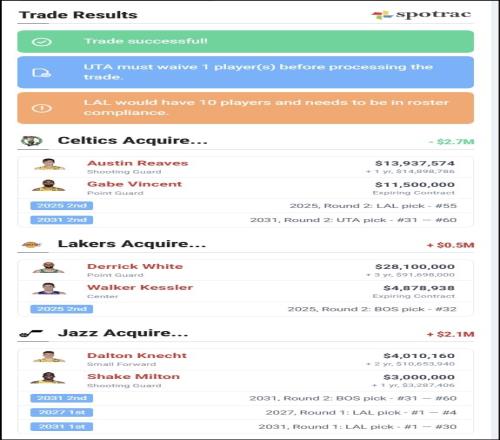Open Austin Reaves player link
This screenshot has height=440, width=500.
(x=138, y=163)
